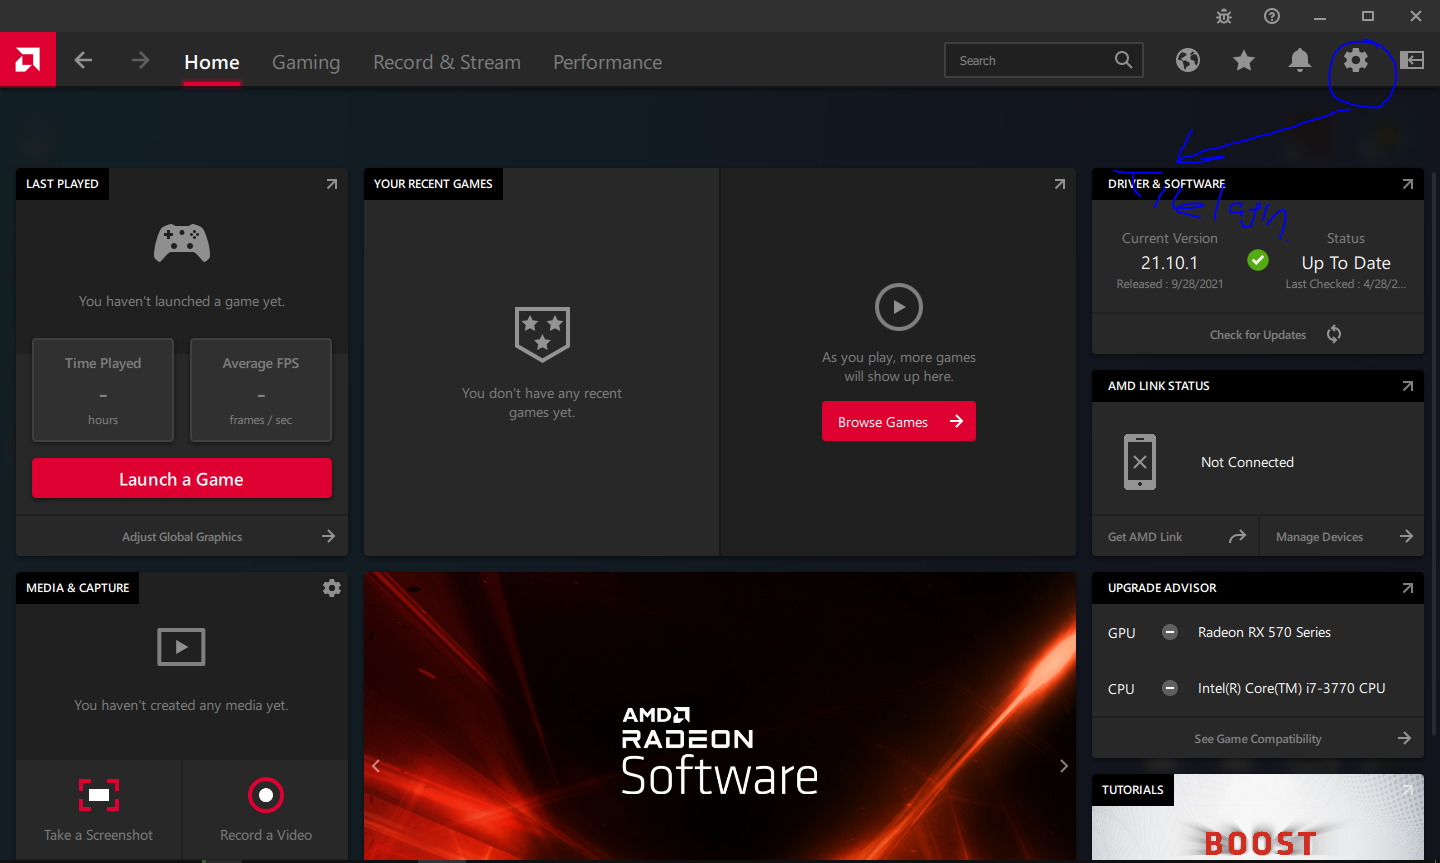1440x863 pixels.
Task: Click the media play icon in Media & Capture
Action: point(181,647)
